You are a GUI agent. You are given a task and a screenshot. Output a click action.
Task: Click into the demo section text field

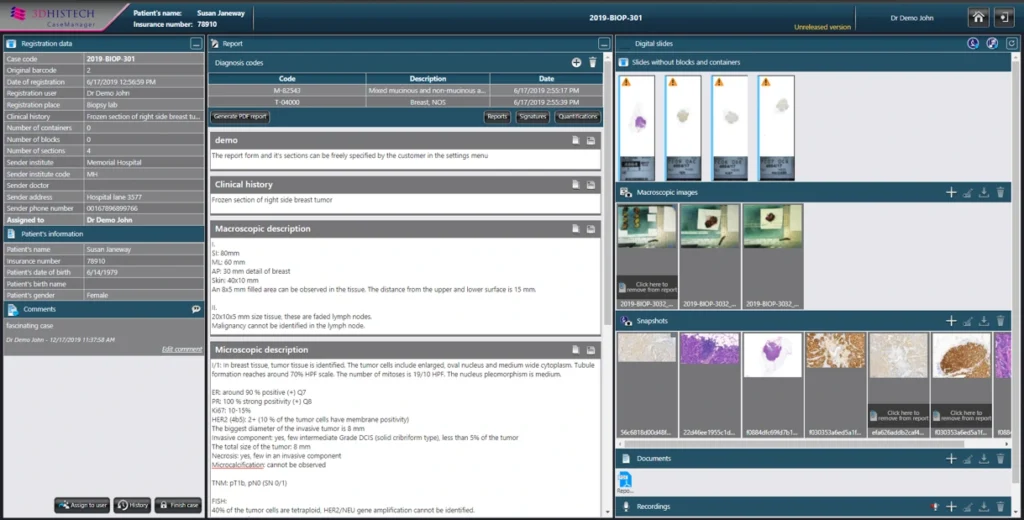[406, 158]
